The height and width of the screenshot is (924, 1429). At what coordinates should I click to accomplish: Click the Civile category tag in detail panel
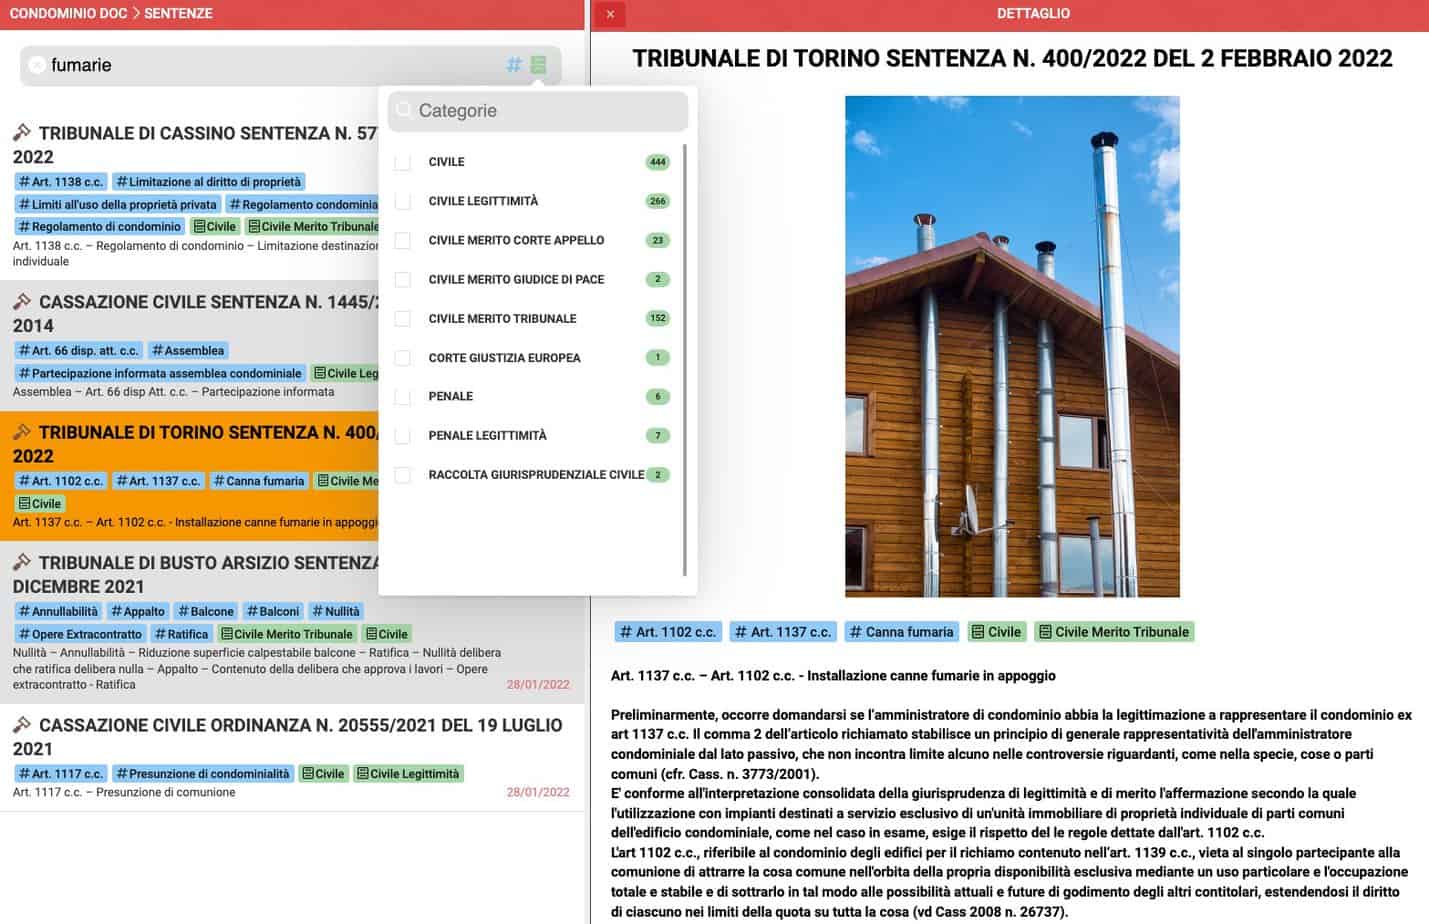pos(996,632)
